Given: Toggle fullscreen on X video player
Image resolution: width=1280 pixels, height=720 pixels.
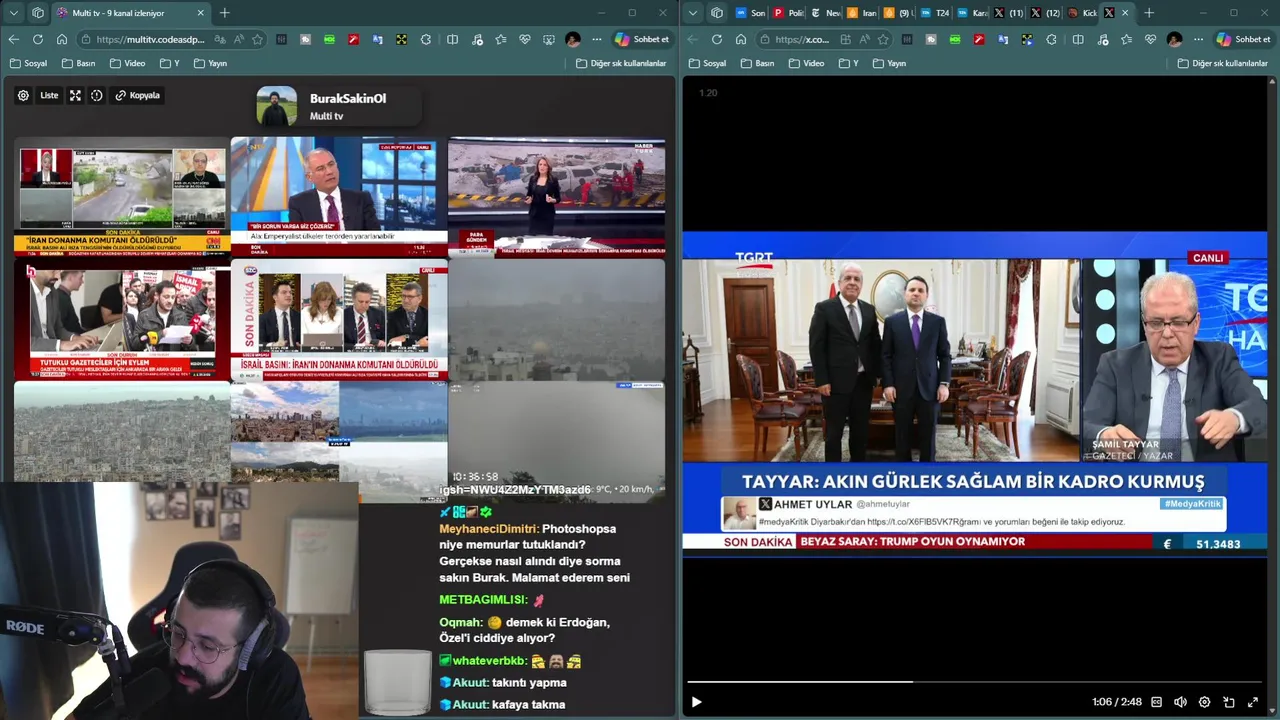Looking at the screenshot, I should 1253,702.
